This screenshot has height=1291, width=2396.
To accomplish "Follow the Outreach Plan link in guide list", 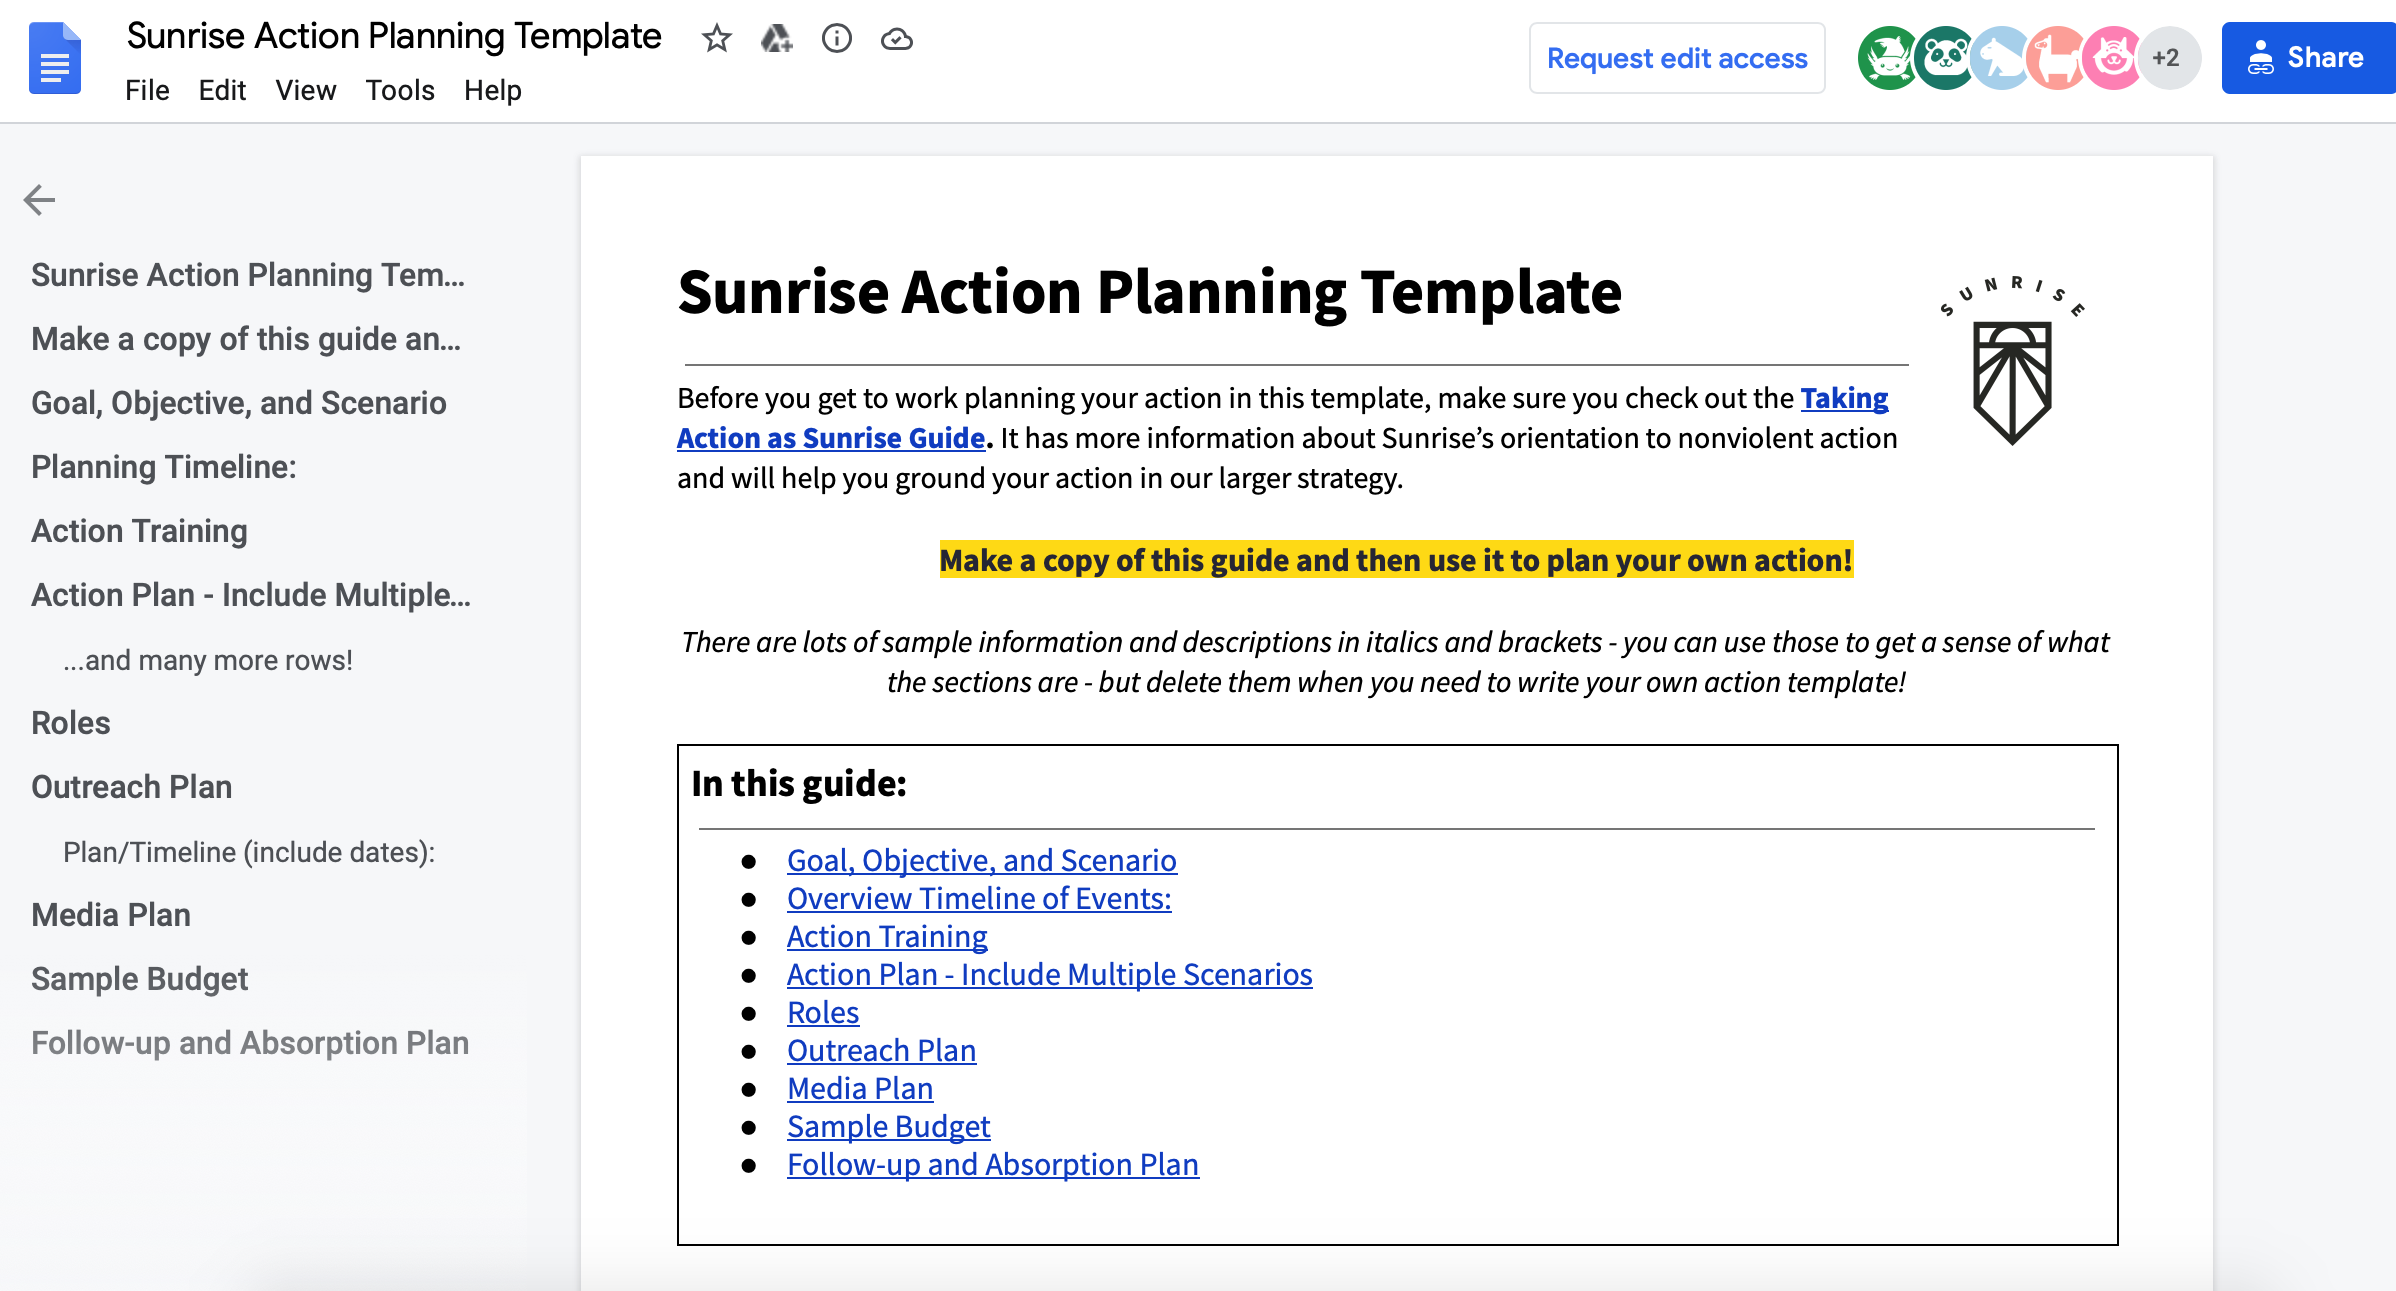I will tap(881, 1050).
